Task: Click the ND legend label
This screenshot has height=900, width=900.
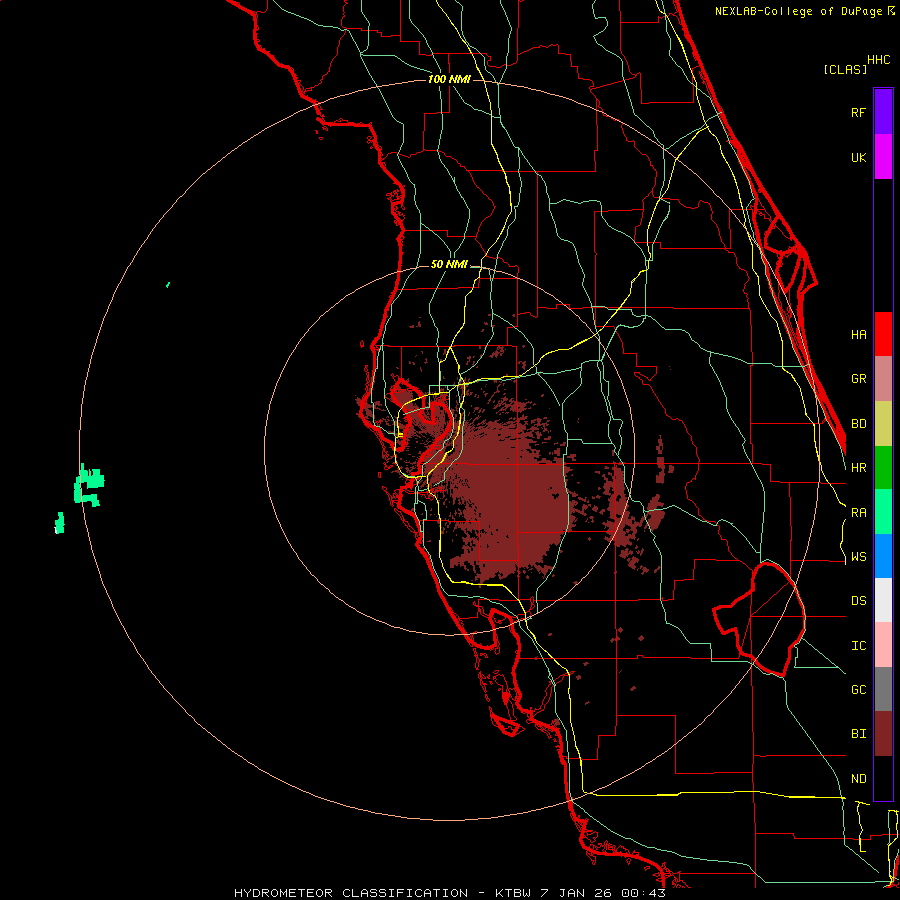Action: tap(858, 779)
